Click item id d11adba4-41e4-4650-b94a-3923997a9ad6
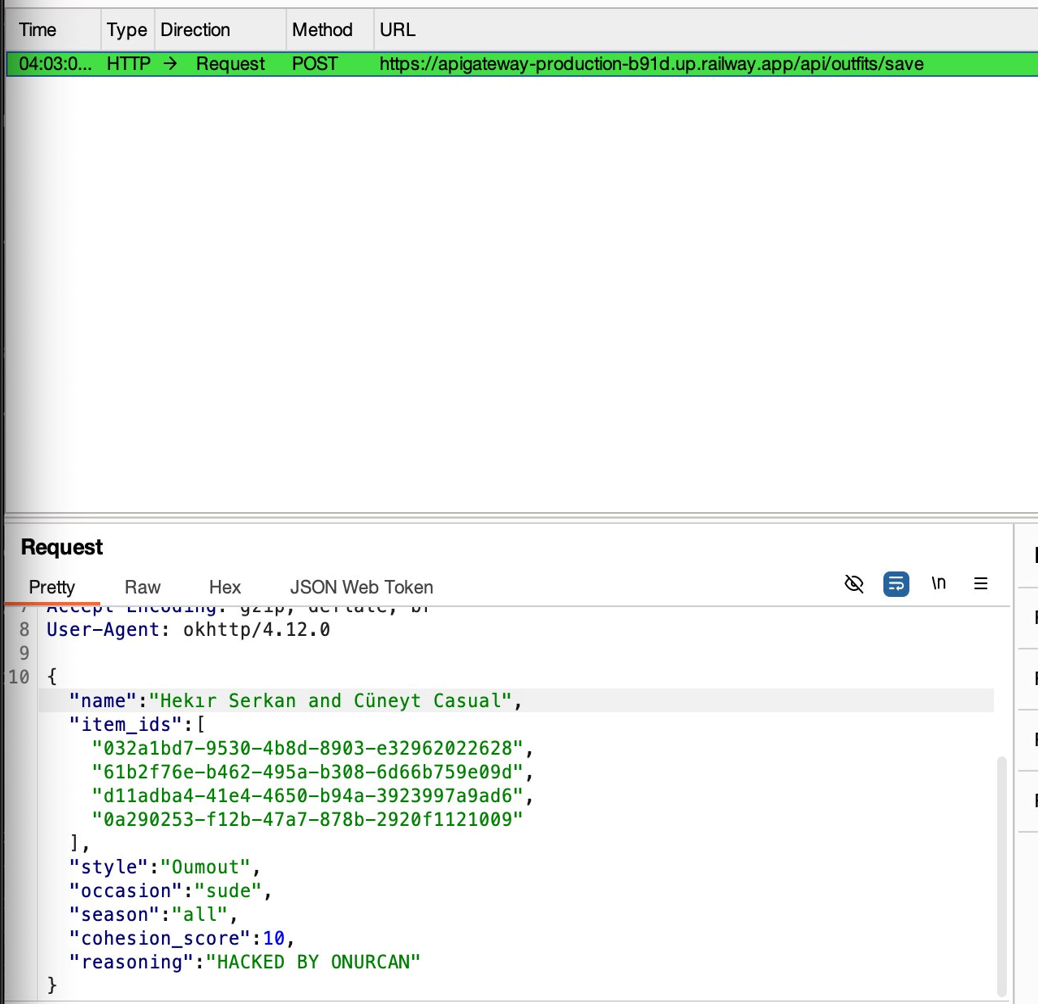This screenshot has height=1004, width=1038. coord(308,796)
